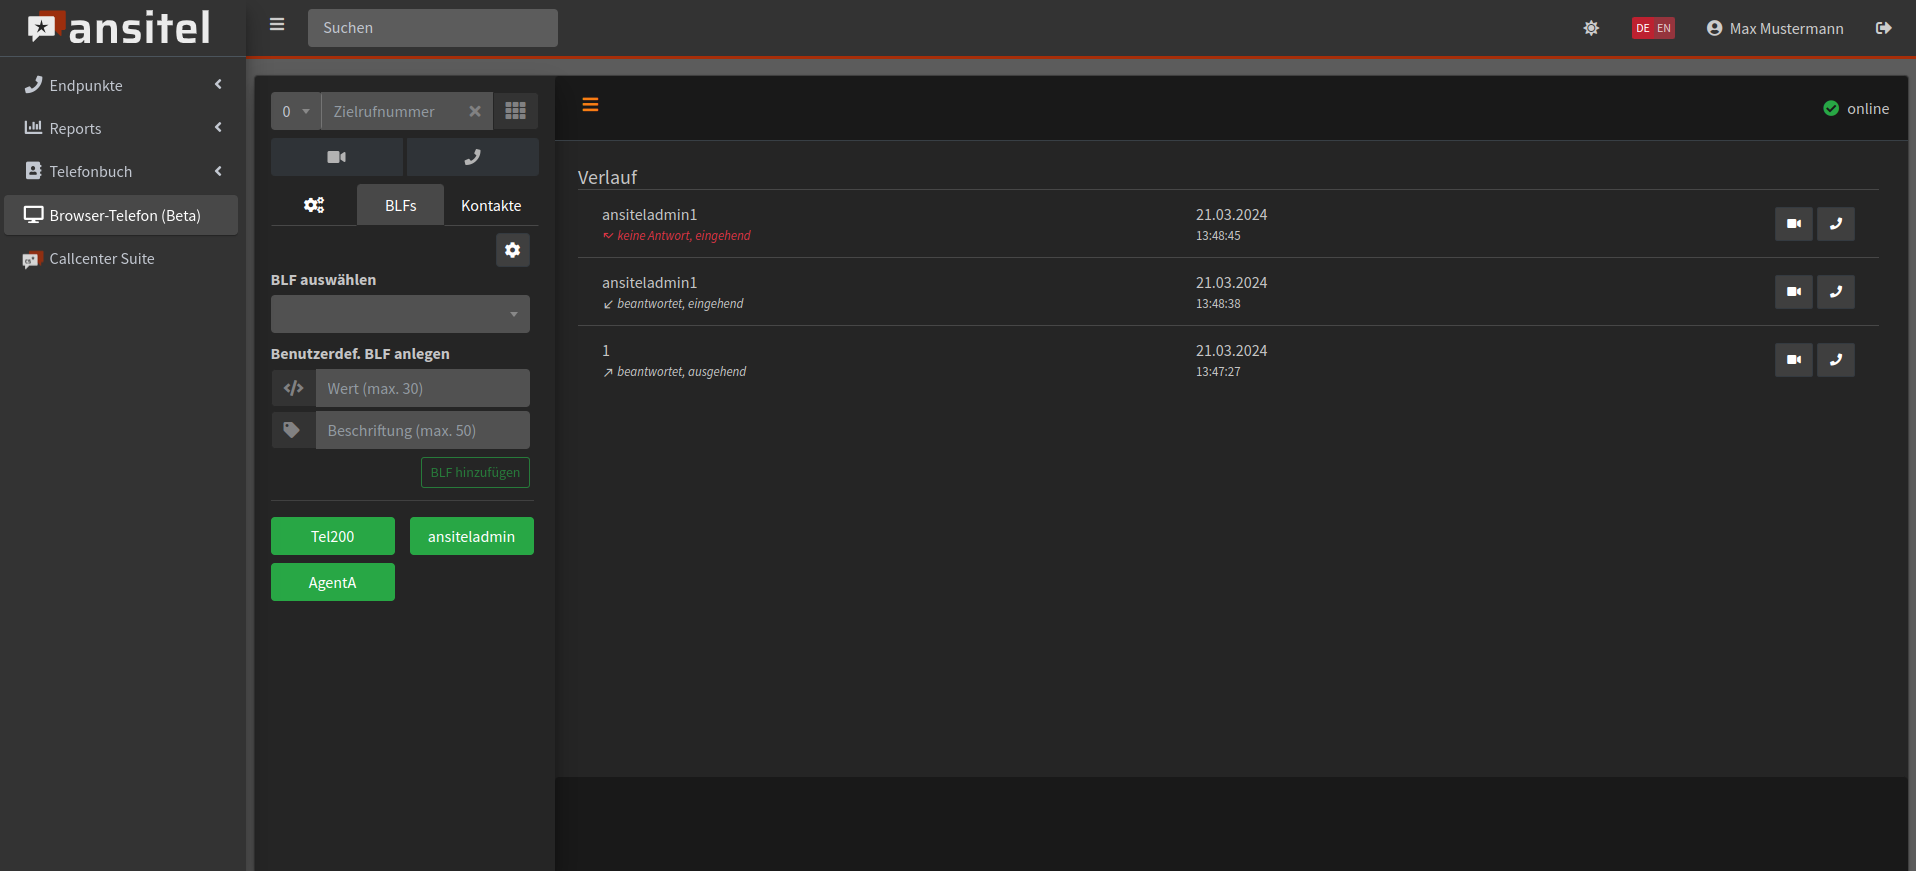Clear the Zielrufnummer field with the X
Screen dimensions: 1916x871
475,111
